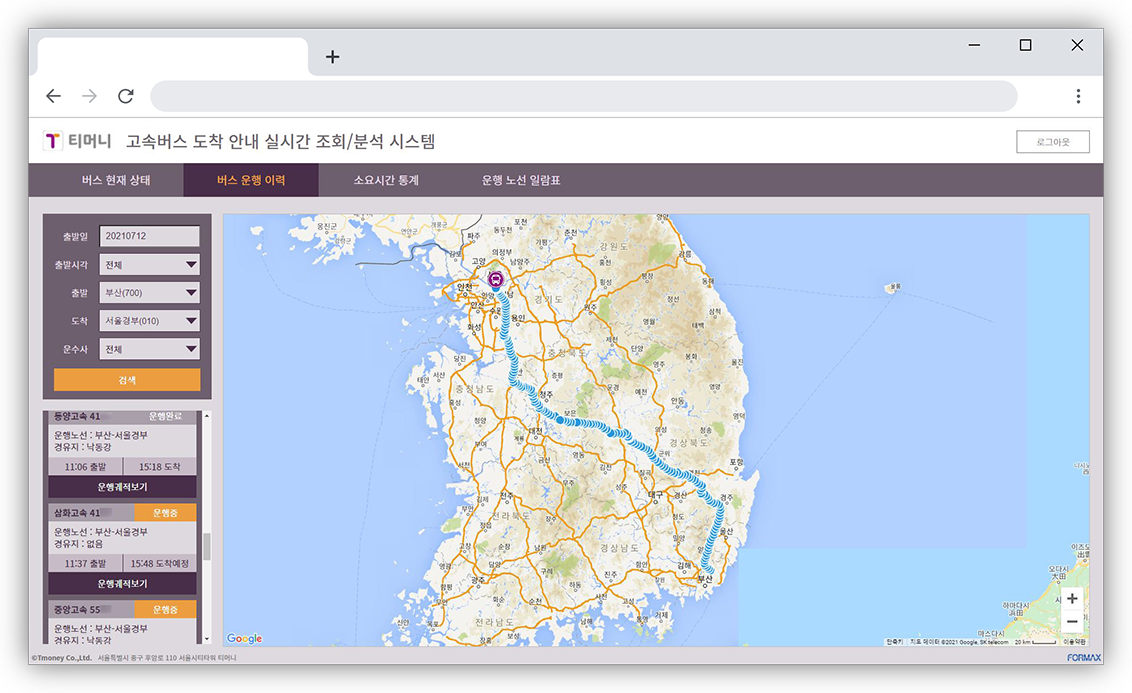Screen dimensions: 1132x693
Task: Expand the 출발시각 dropdown
Action: point(148,265)
